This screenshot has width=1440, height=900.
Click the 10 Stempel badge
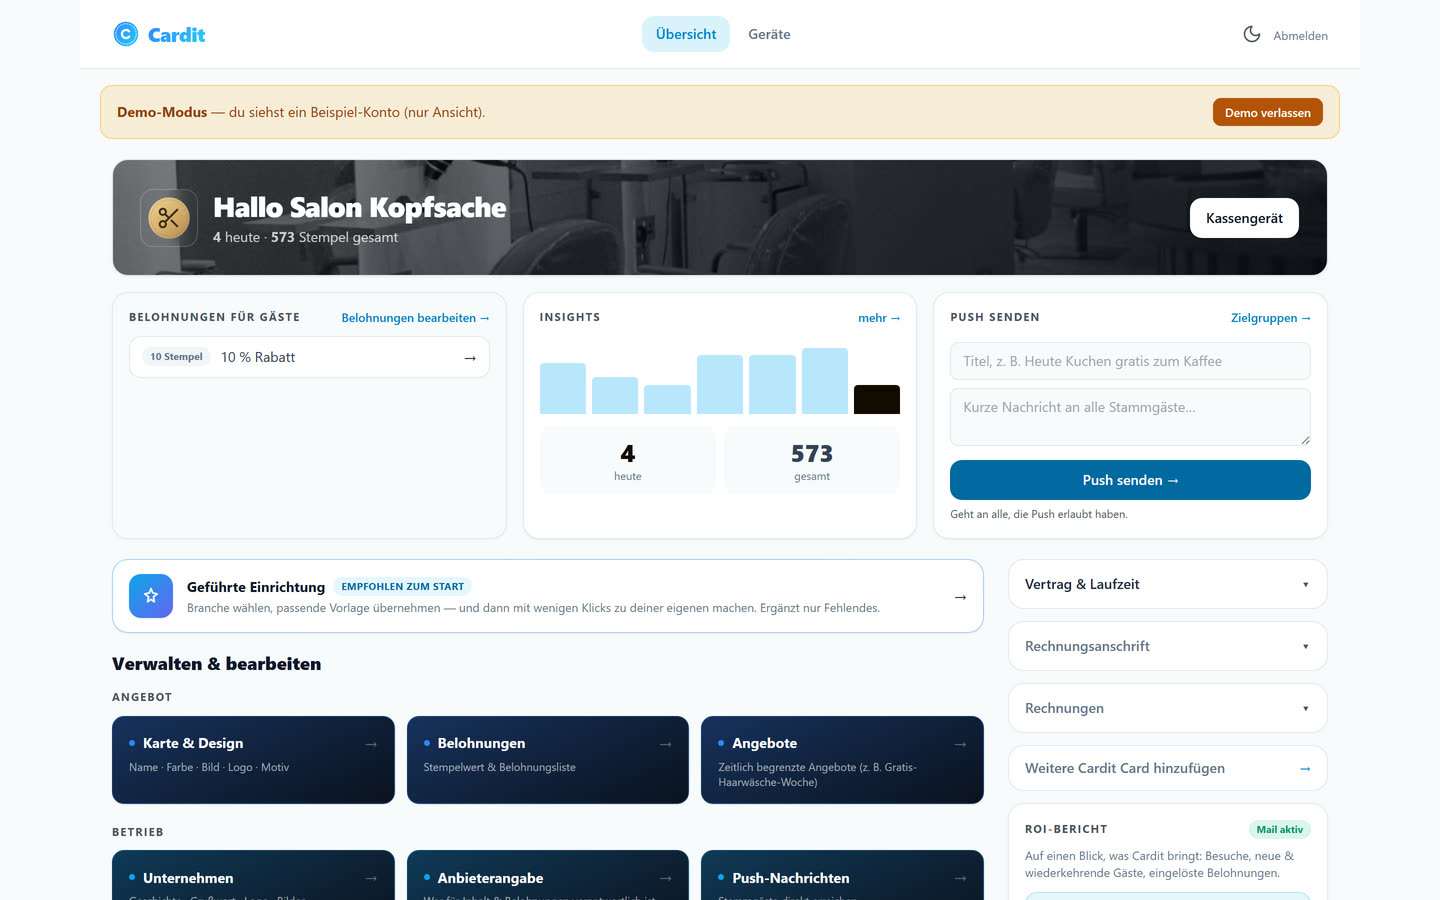click(176, 357)
